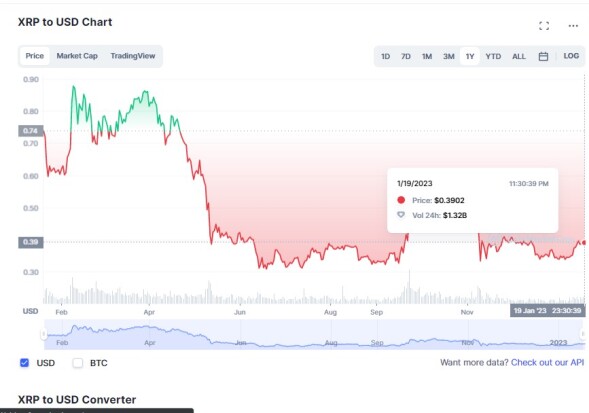The width and height of the screenshot is (589, 413).
Task: Uncheck the USD checkbox
Action: 24,363
